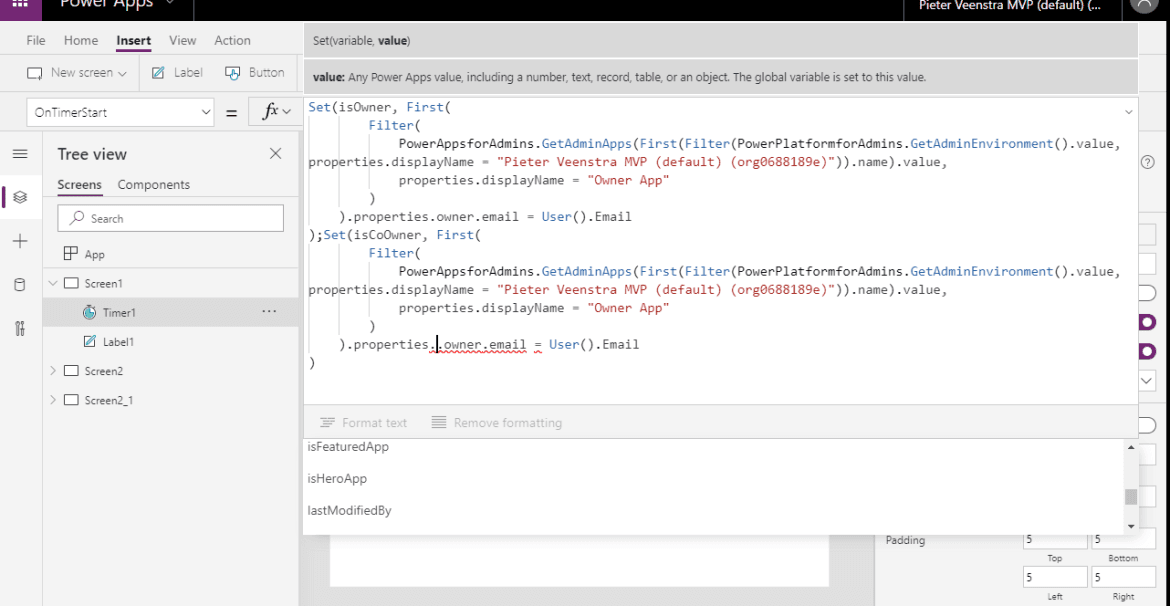Open the app launcher waffle icon
Viewport: 1170px width, 606px height.
click(x=20, y=4)
